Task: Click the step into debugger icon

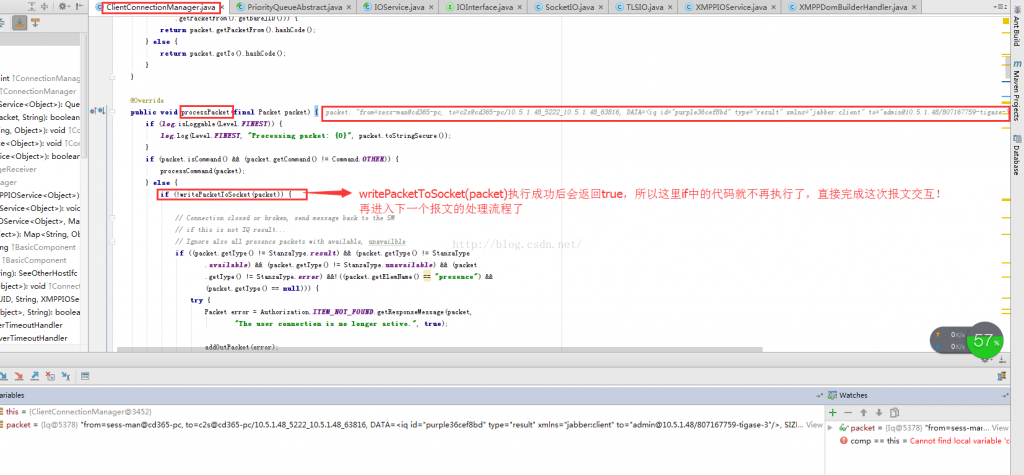Action: click(4, 376)
